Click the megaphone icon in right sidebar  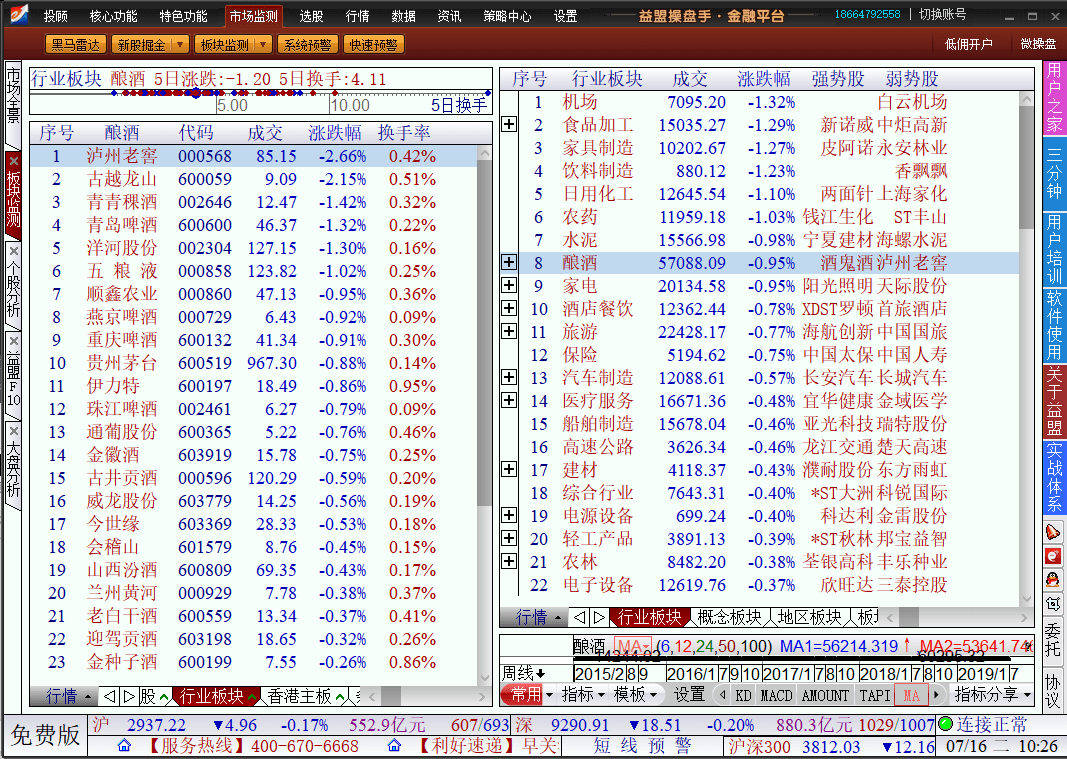[x=1053, y=532]
